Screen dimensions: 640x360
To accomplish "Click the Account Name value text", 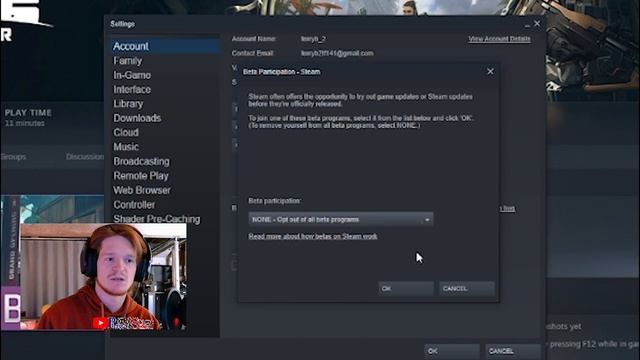I will (313, 39).
